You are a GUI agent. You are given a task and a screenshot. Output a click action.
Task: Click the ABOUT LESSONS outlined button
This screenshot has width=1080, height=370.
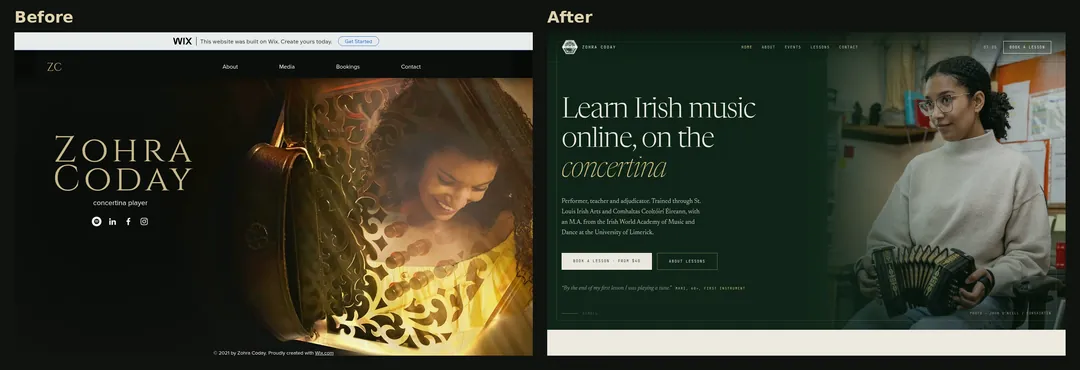coord(687,261)
